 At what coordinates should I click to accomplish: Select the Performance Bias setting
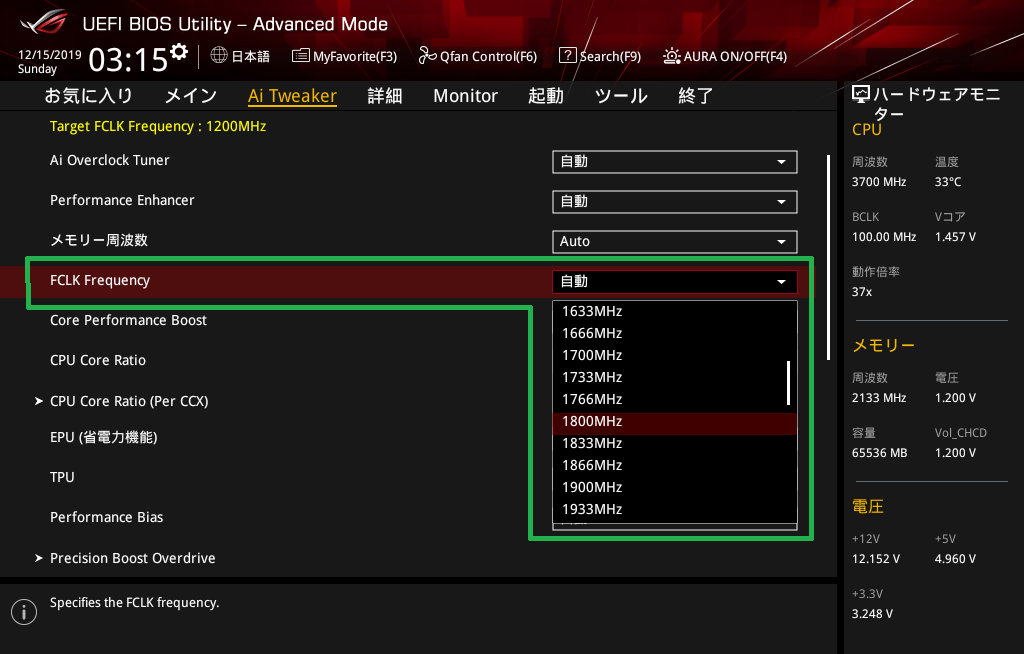[x=106, y=517]
